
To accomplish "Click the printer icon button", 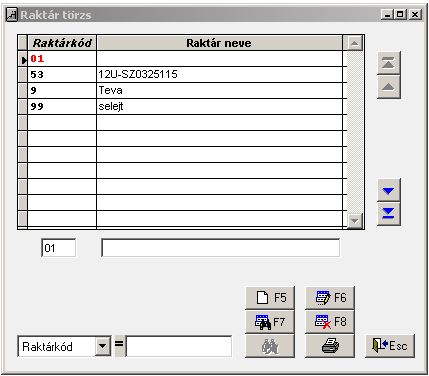I will [330, 346].
